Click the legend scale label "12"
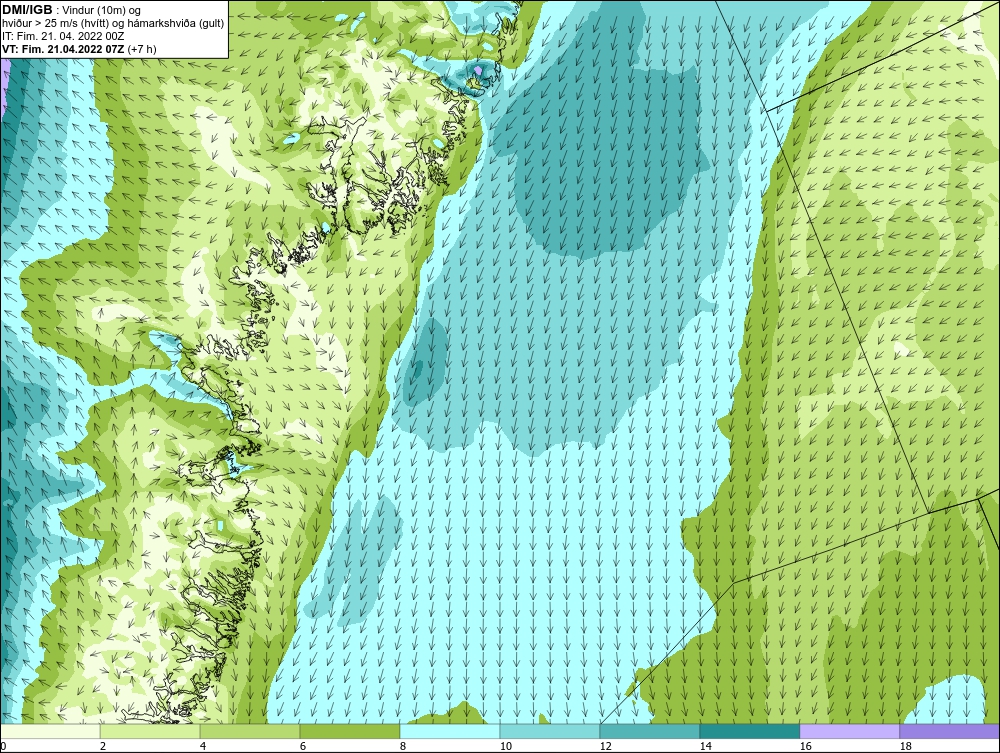1000x753 pixels. coord(606,746)
